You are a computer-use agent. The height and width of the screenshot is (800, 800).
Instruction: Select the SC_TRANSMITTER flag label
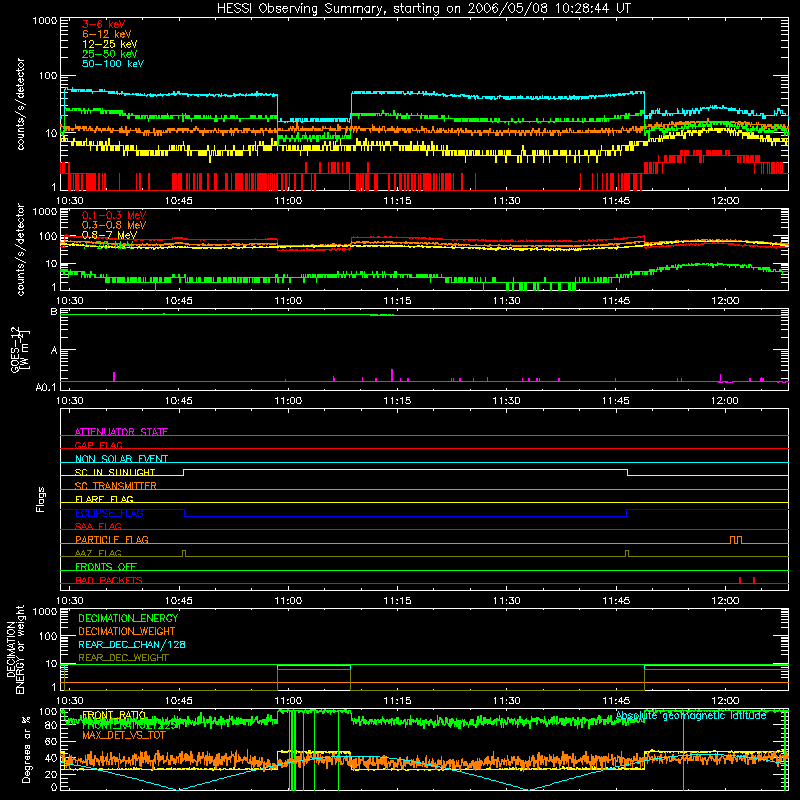tap(115, 486)
